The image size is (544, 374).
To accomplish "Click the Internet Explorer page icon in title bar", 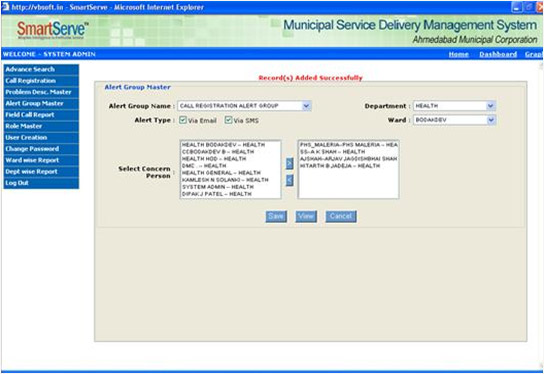I will pyautogui.click(x=5, y=7).
